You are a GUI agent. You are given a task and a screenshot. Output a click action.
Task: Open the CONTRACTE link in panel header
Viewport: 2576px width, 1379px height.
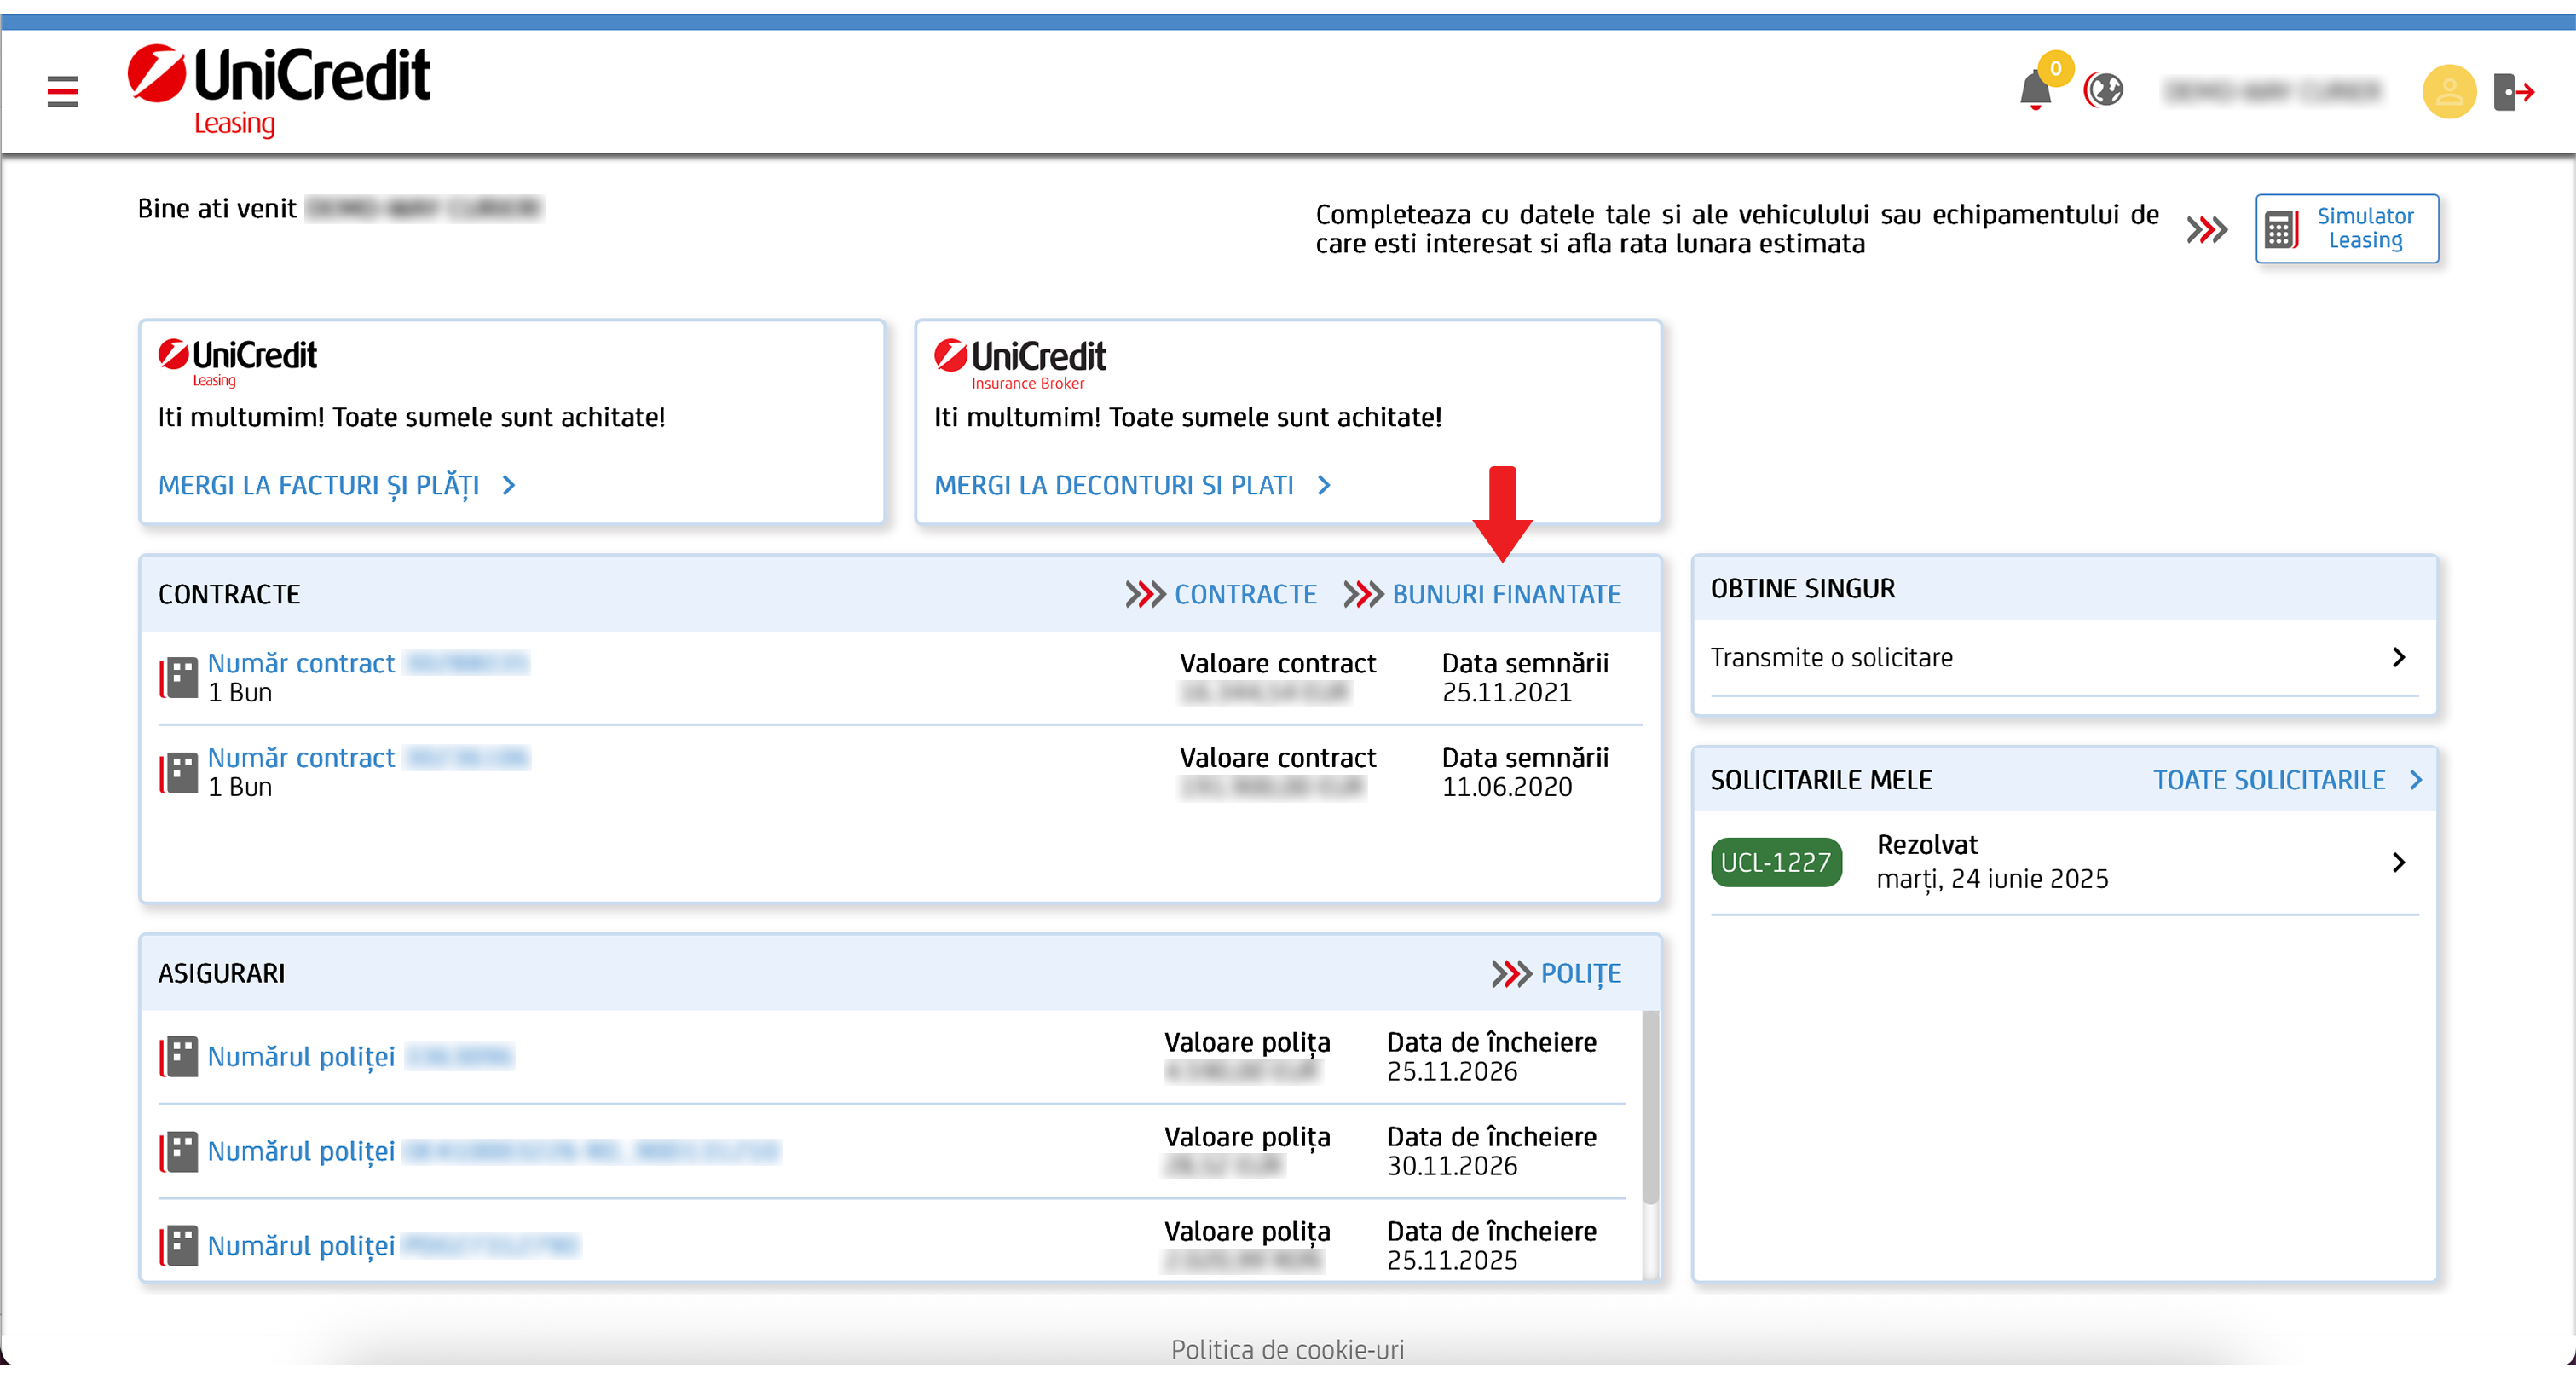1245,594
